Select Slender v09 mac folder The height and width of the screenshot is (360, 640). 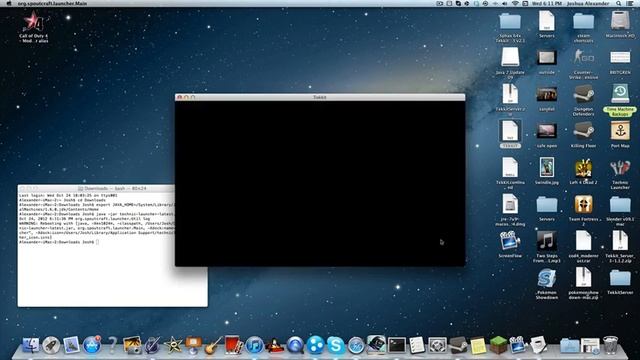[620, 210]
